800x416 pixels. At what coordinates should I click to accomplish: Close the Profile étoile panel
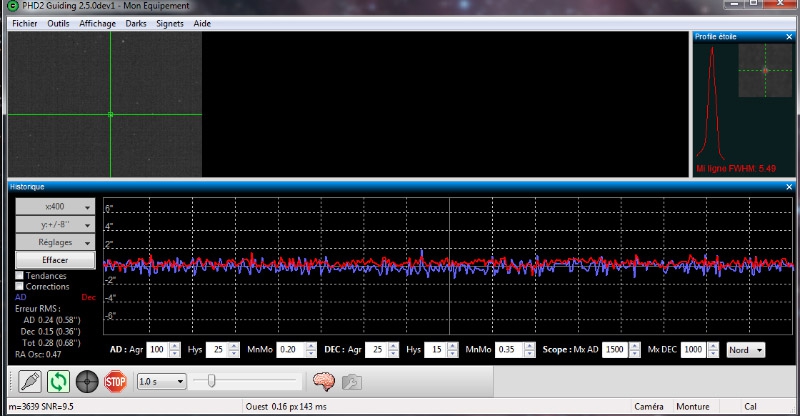[789, 37]
